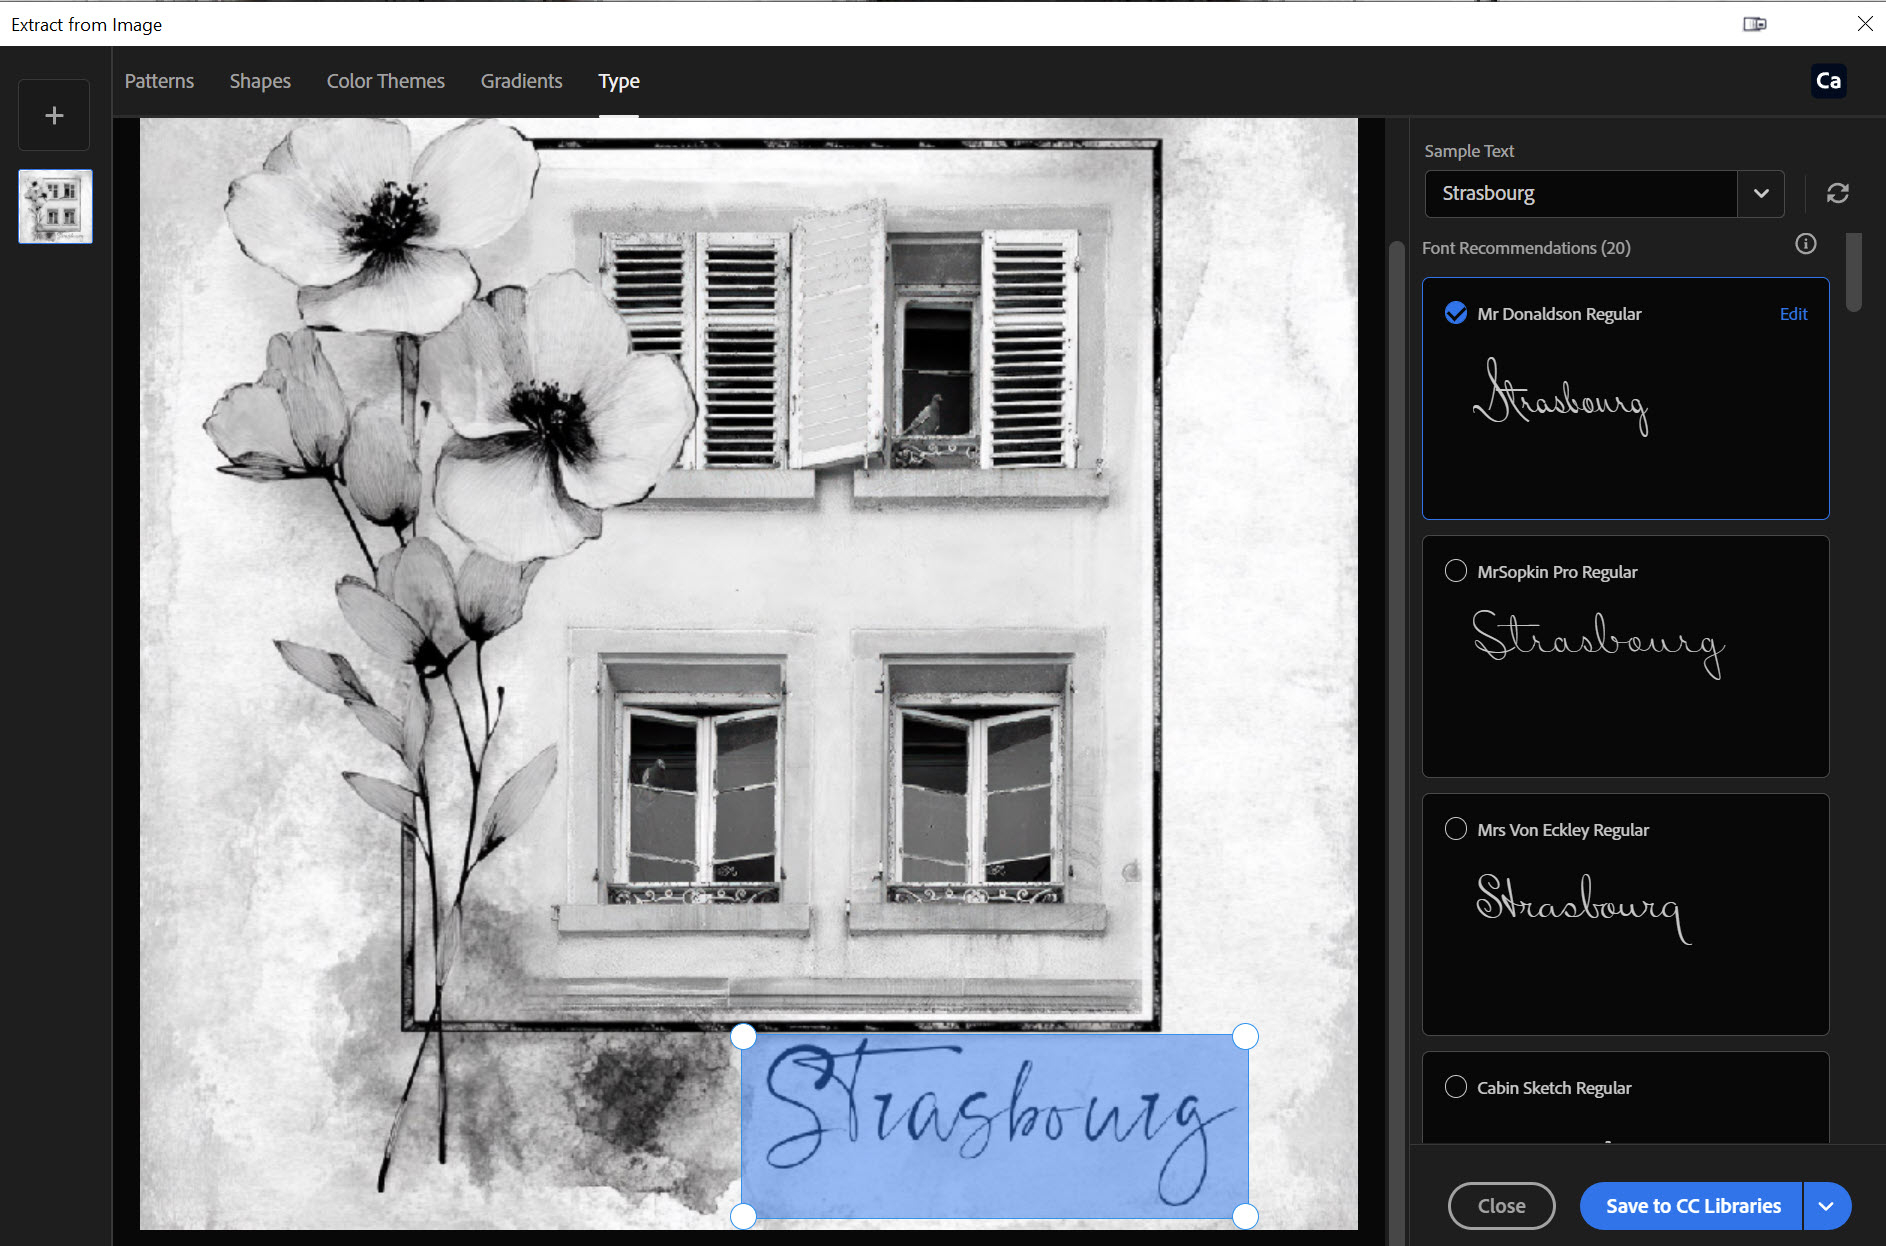Select the Mrs Von Eckley Regular radio button
Viewport: 1886px width, 1246px height.
pos(1456,829)
